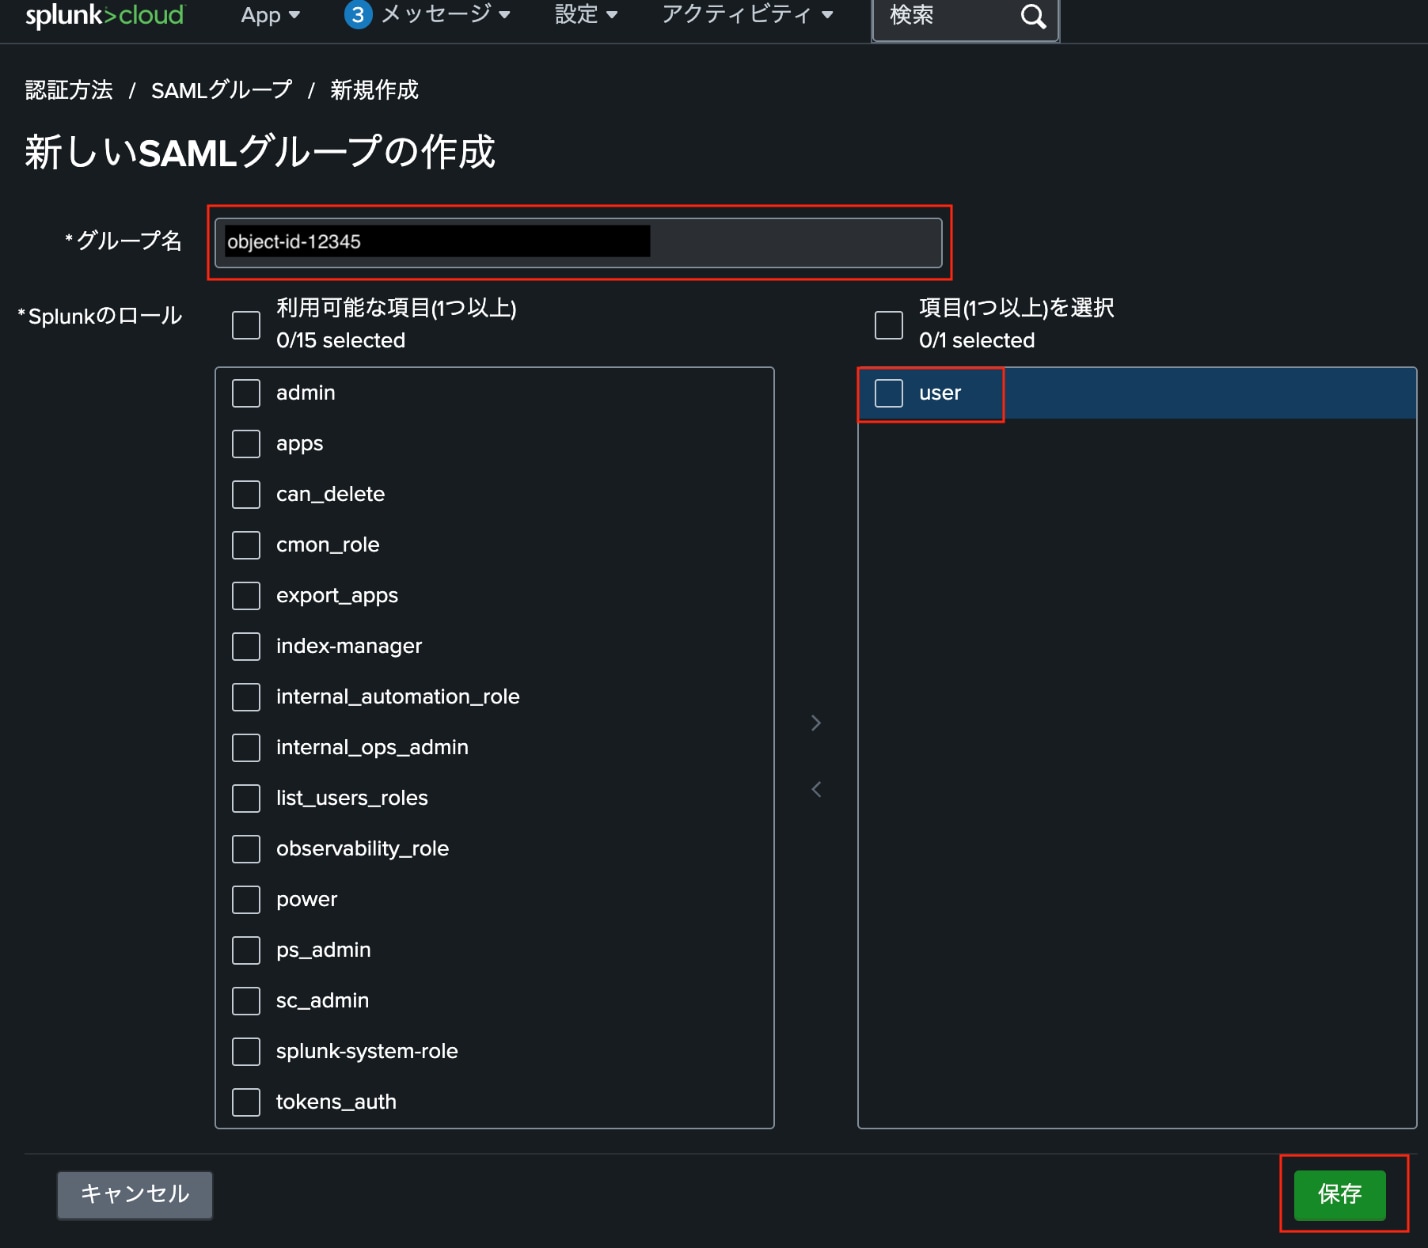Viewport: 1428px width, 1248px height.
Task: Click the search magnifier icon
Action: [x=1033, y=16]
